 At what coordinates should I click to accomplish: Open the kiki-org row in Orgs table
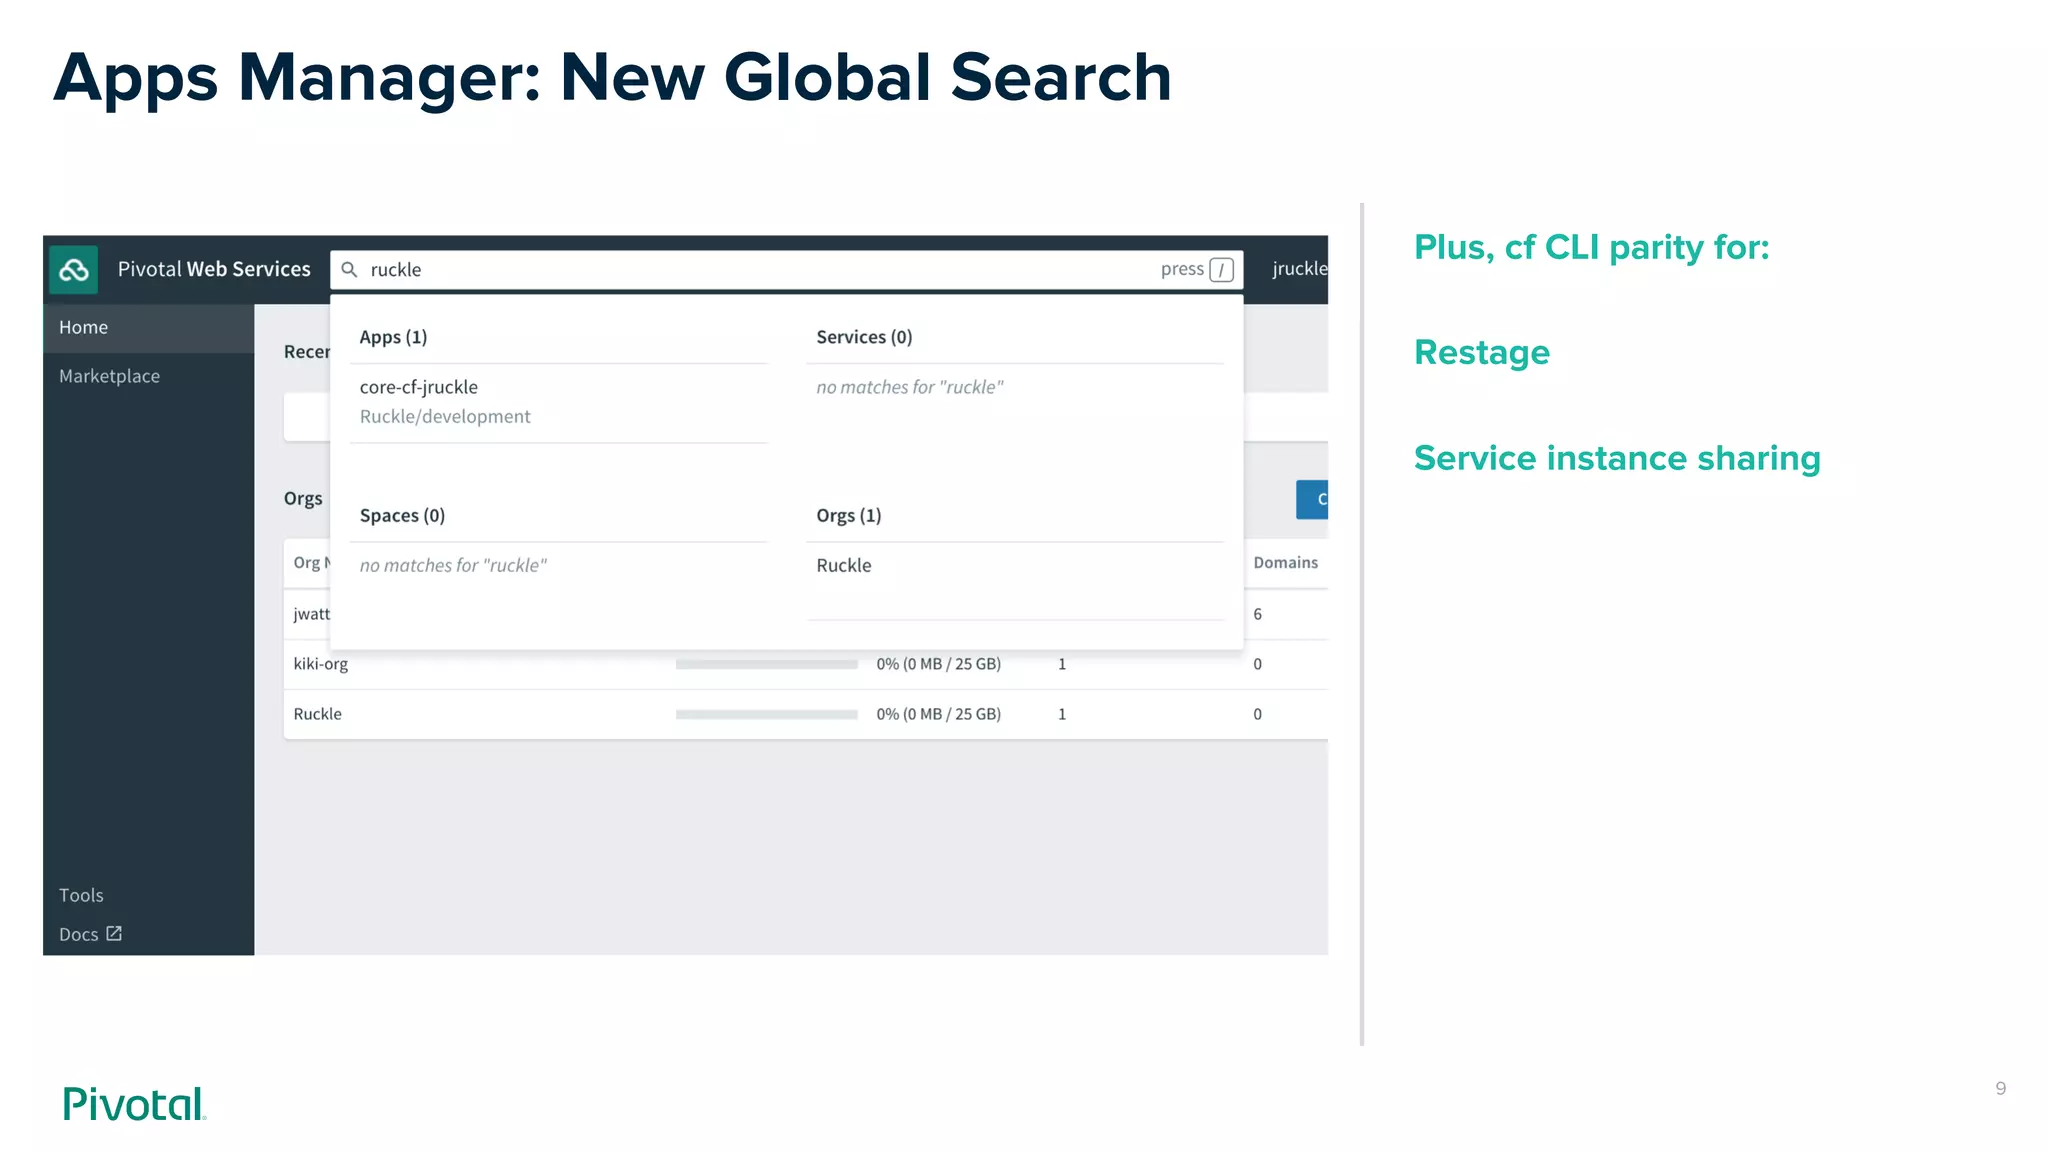click(x=805, y=664)
